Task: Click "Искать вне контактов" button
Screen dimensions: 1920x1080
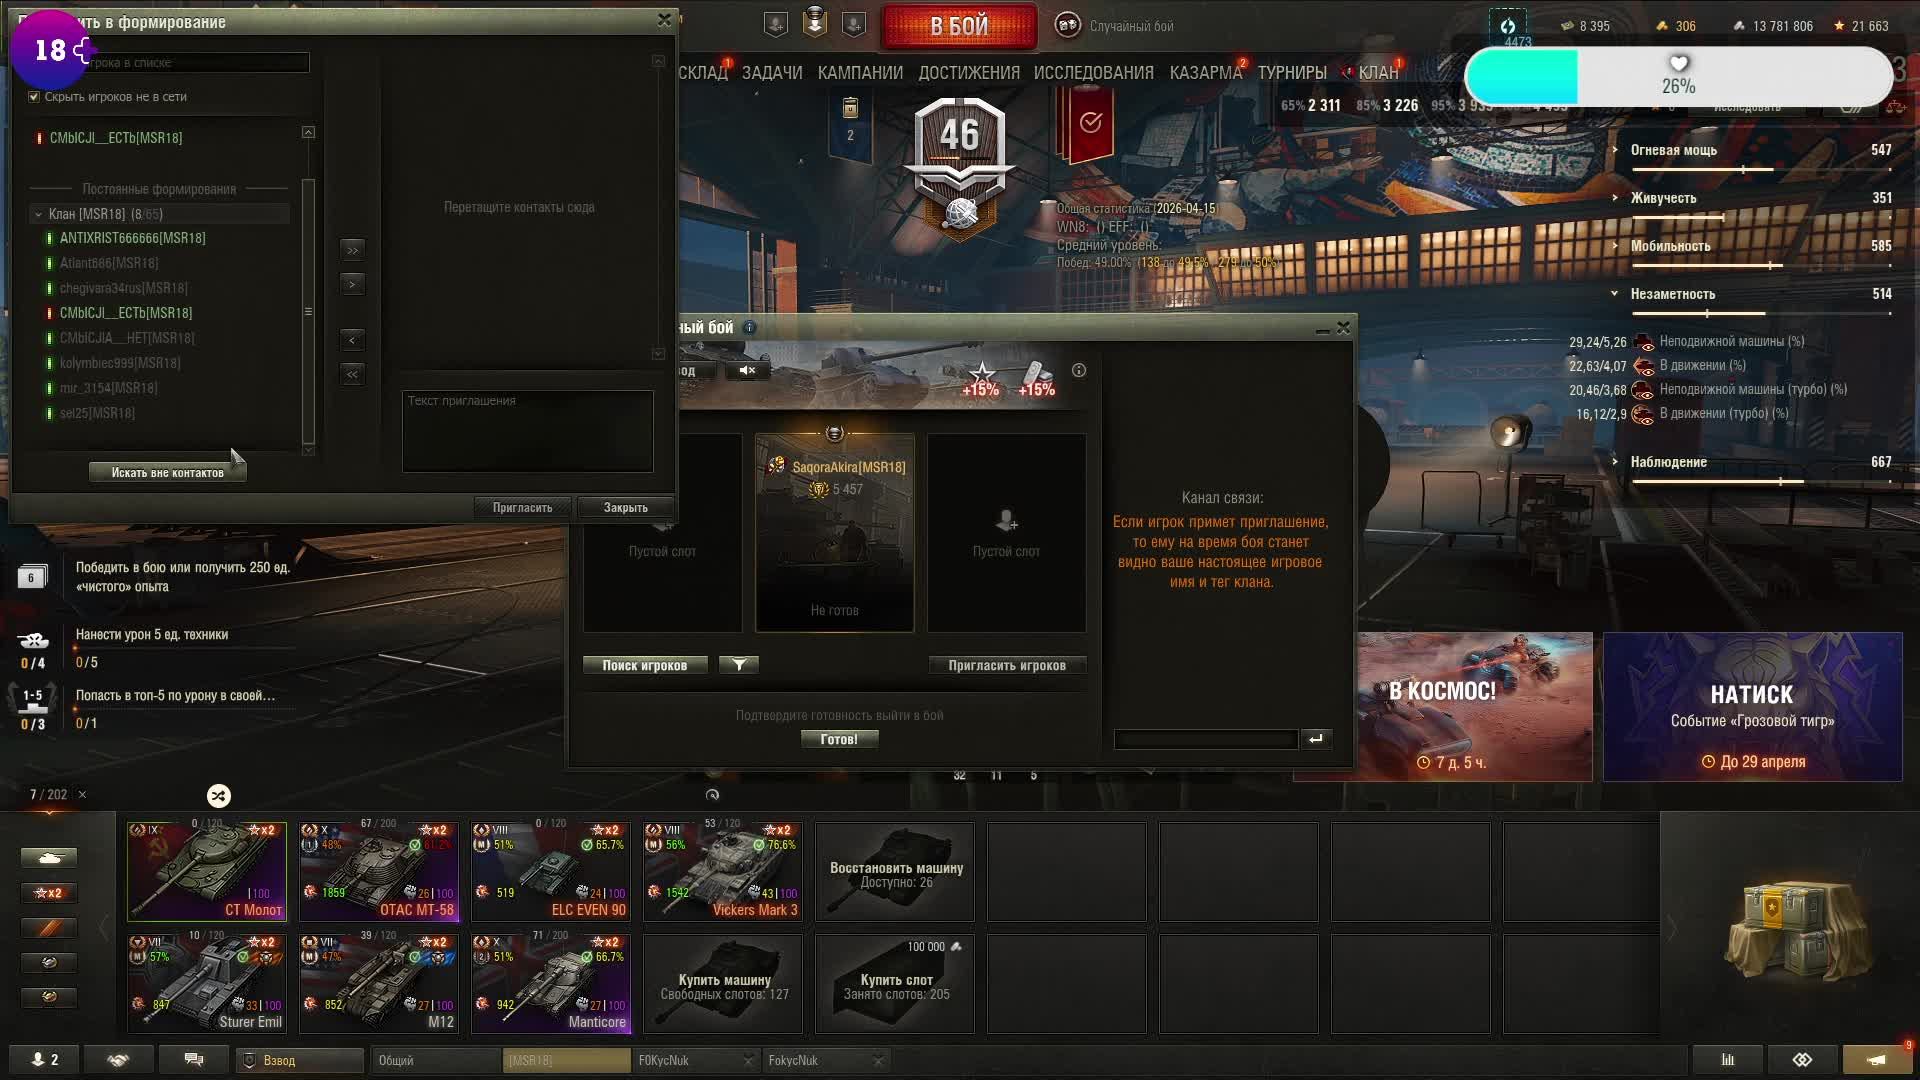Action: coord(167,473)
